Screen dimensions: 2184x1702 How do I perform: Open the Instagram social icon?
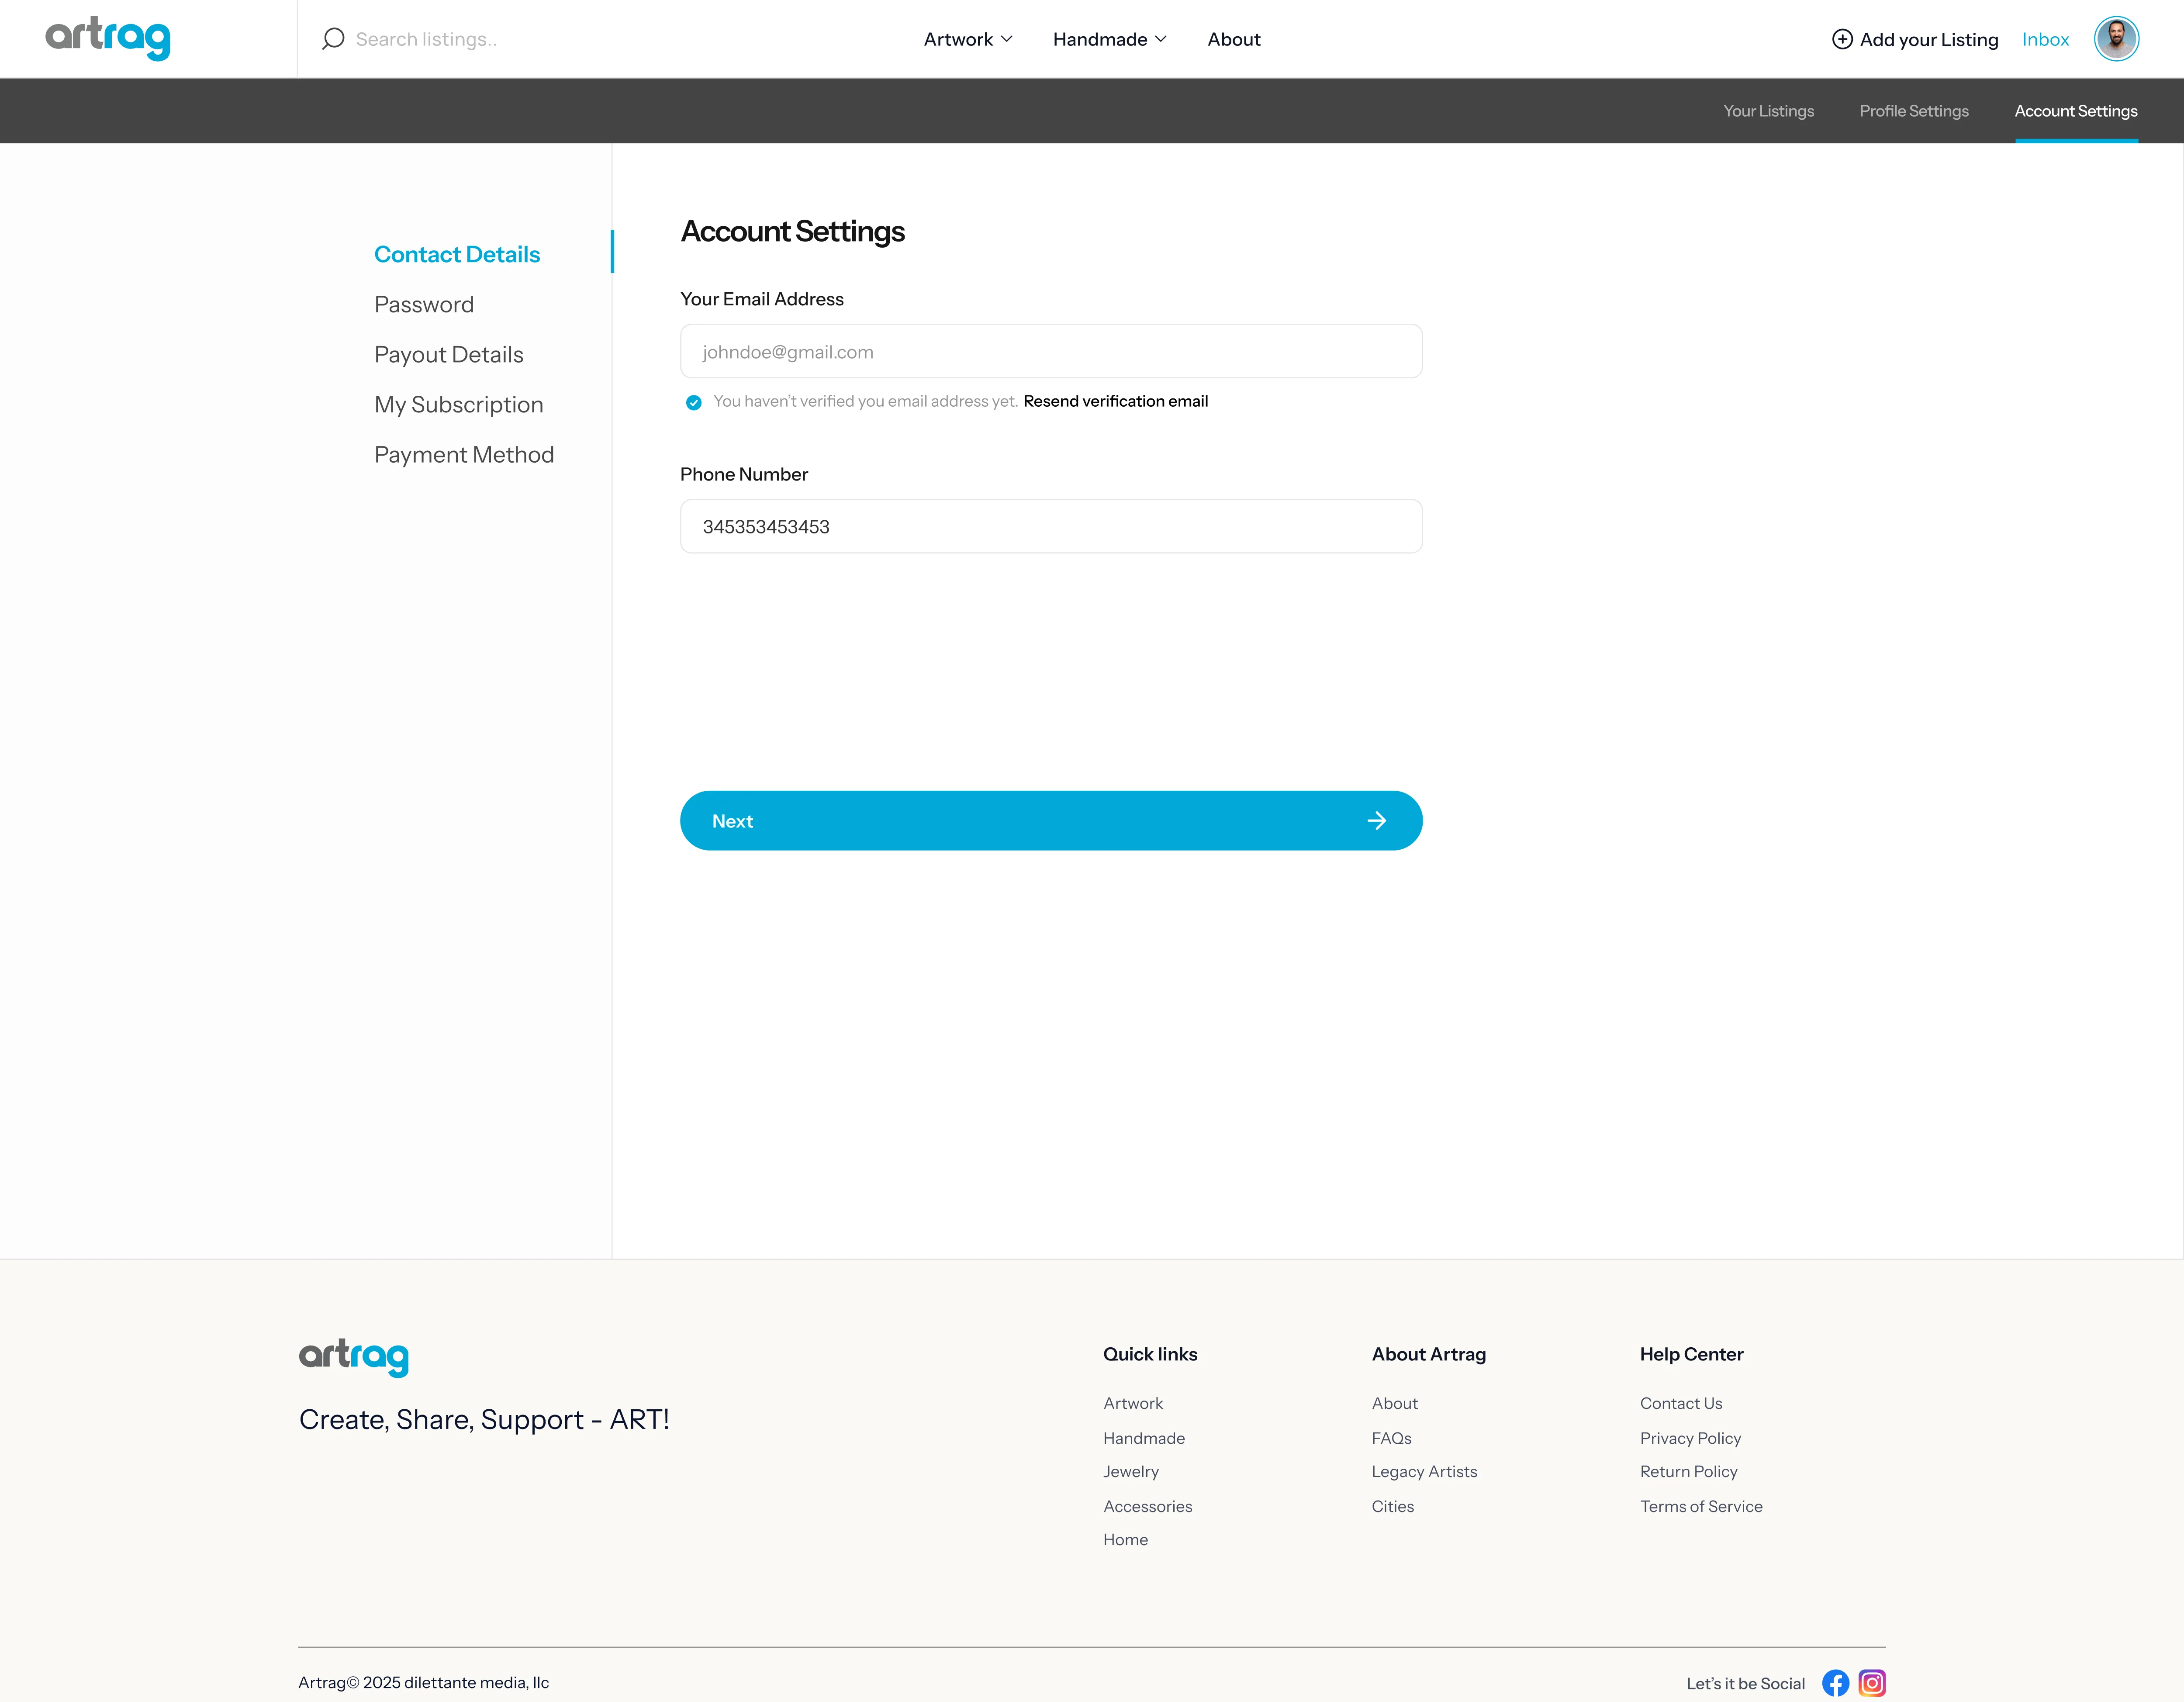click(x=1872, y=1683)
